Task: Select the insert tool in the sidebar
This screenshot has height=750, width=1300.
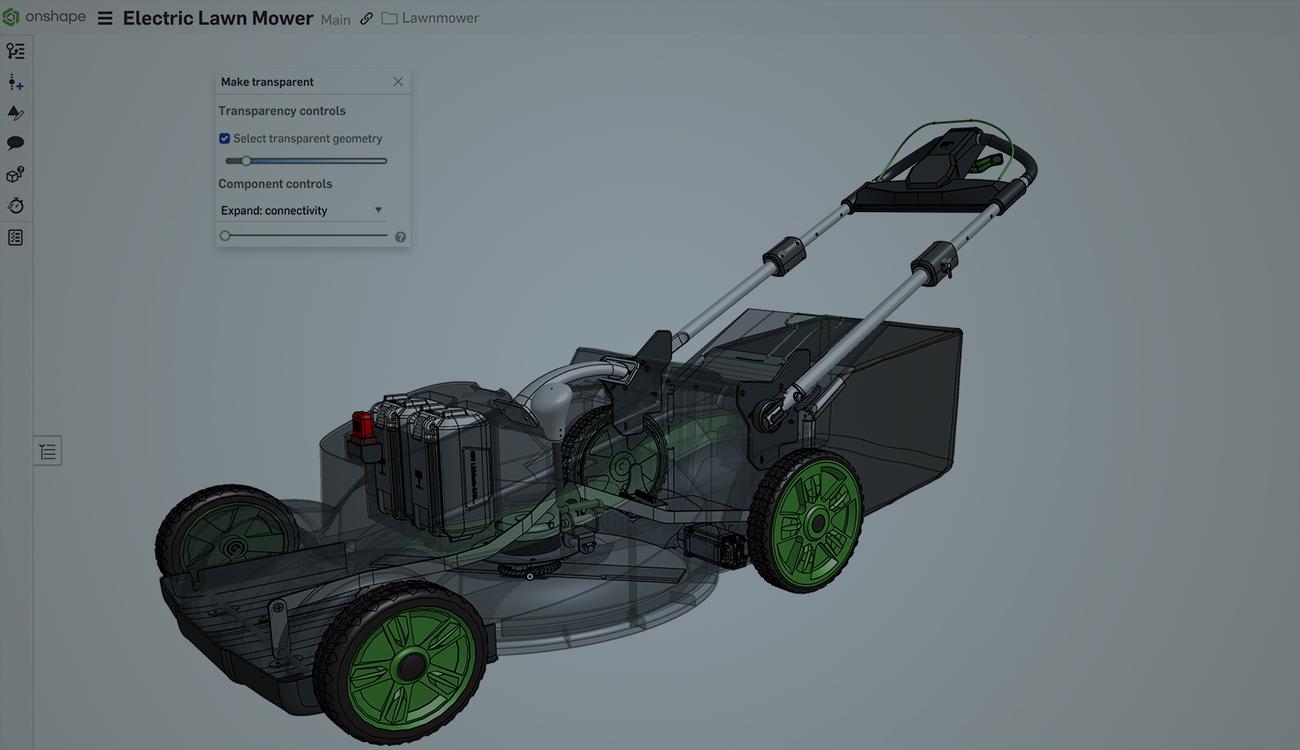Action: pos(15,81)
